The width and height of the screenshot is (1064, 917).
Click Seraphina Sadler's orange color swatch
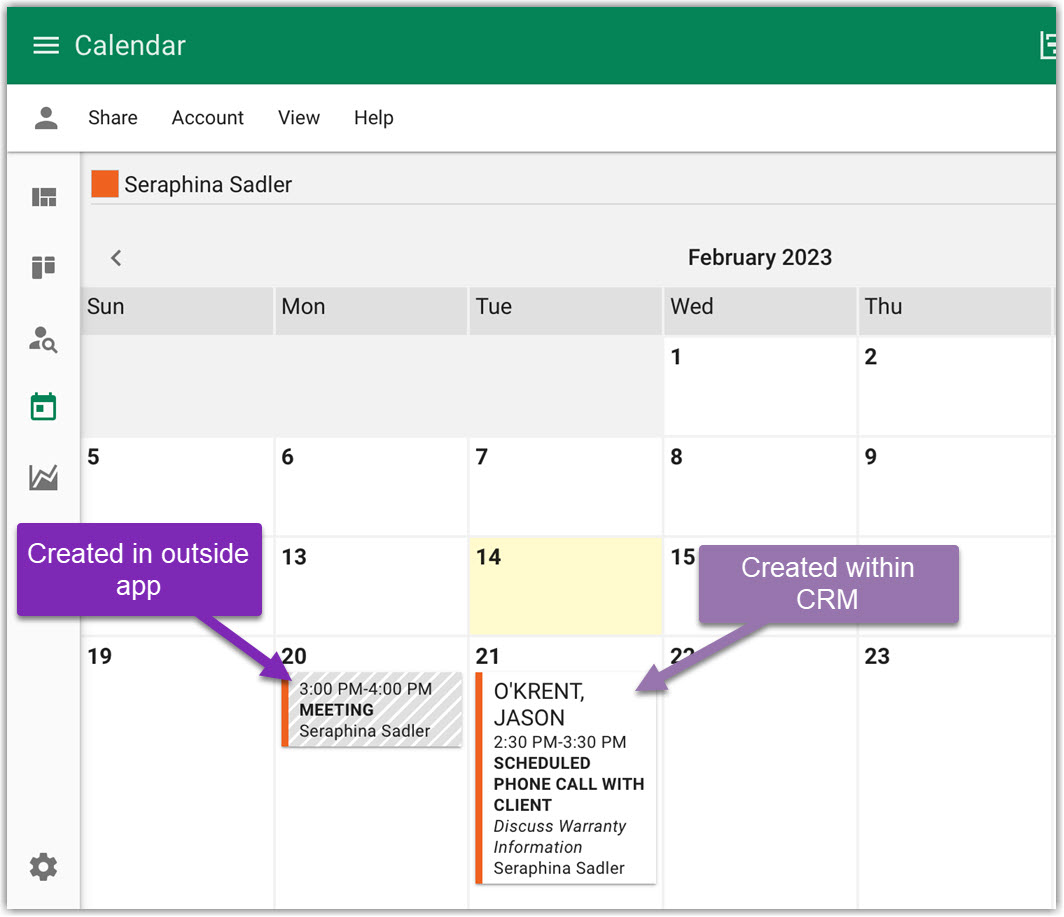tap(105, 184)
